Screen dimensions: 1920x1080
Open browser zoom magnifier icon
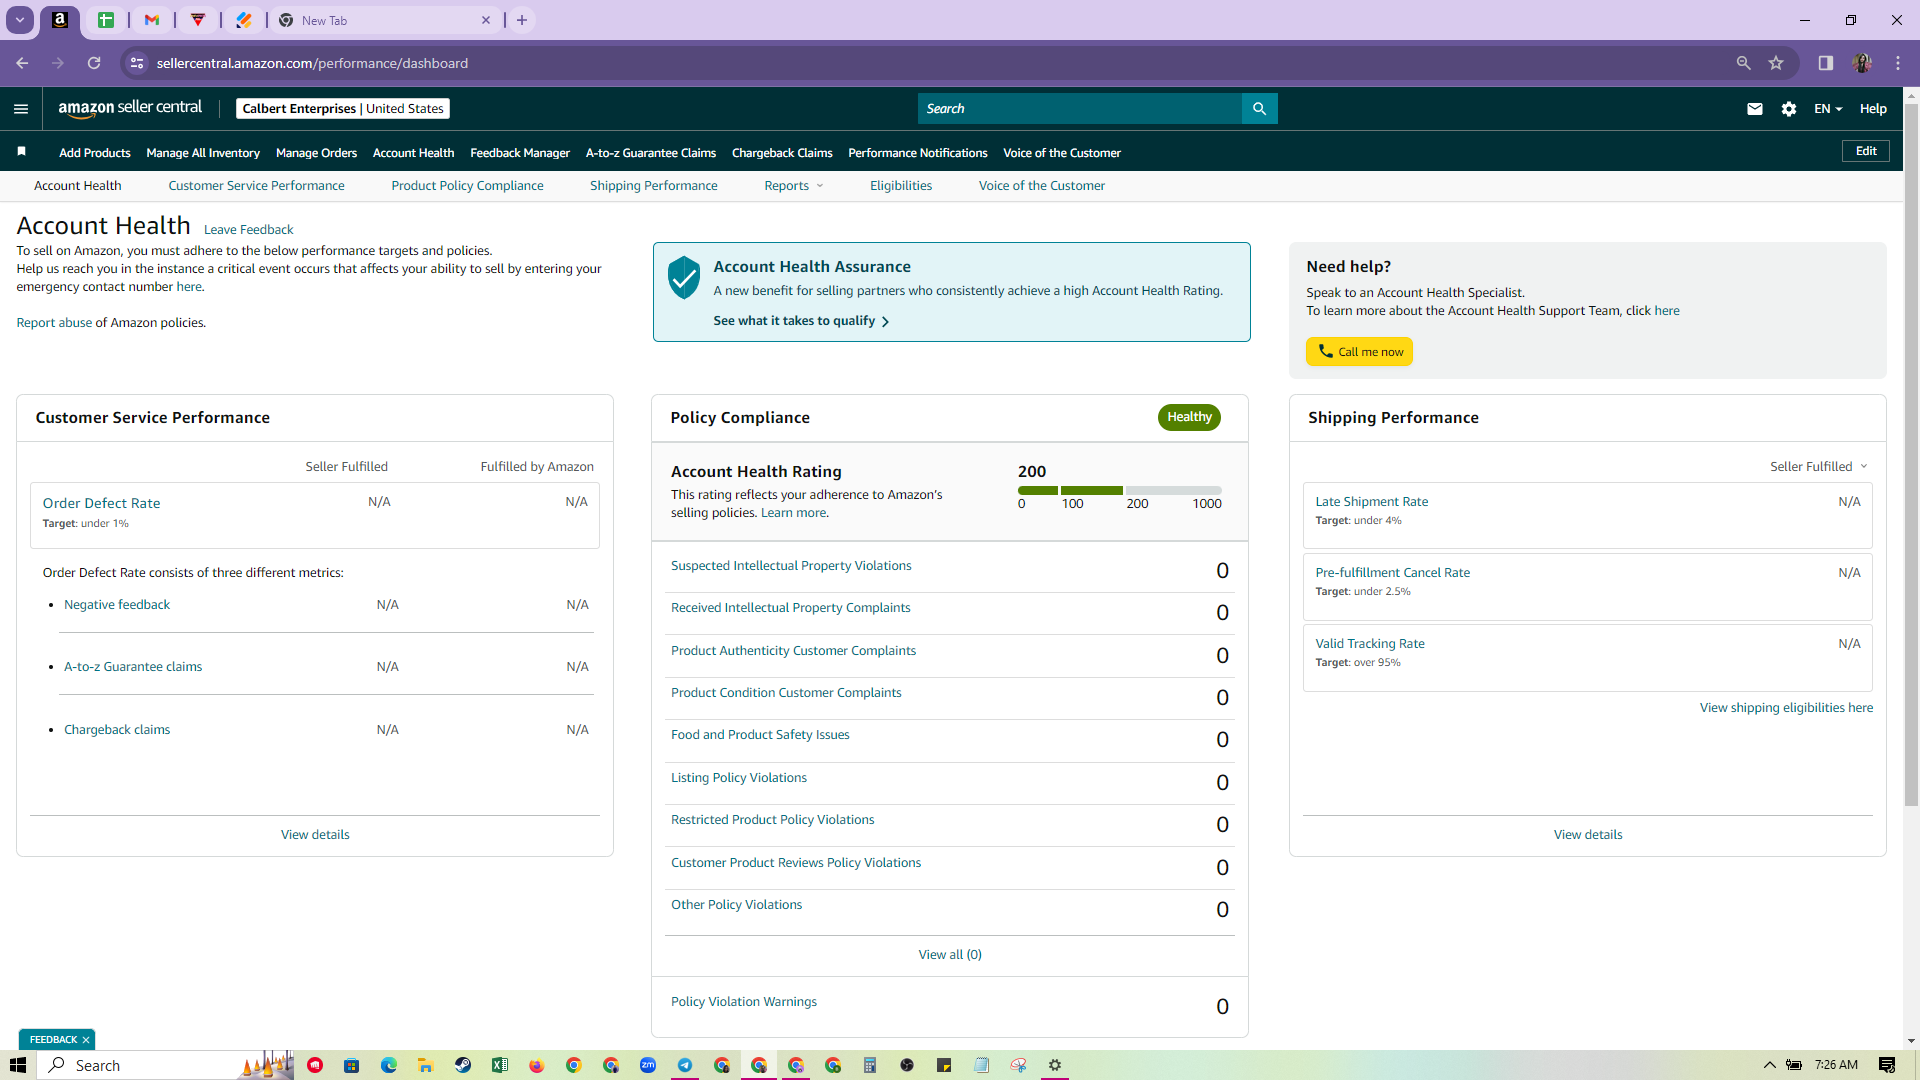(x=1743, y=63)
